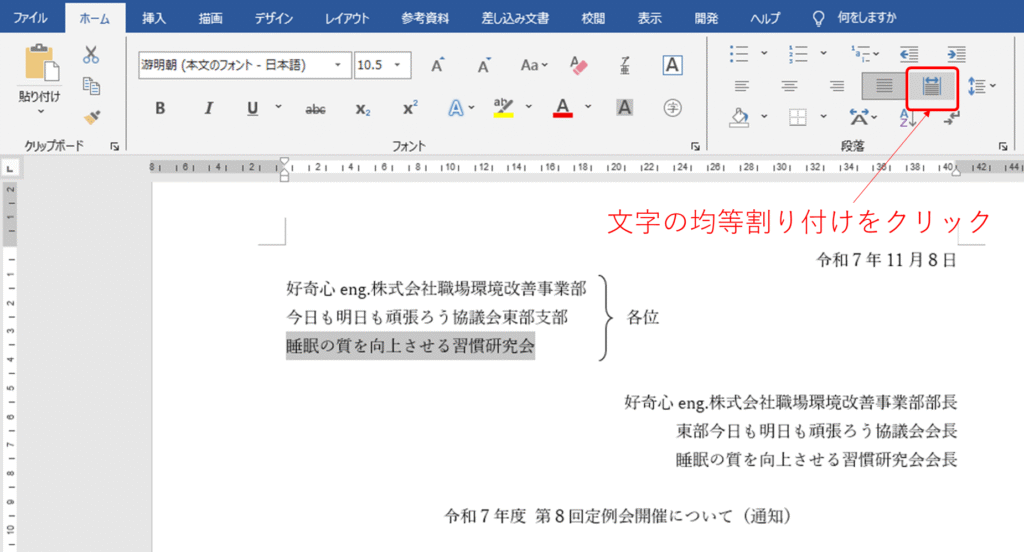The height and width of the screenshot is (552, 1024).
Task: Apply the red font color swatch
Action: [x=563, y=108]
